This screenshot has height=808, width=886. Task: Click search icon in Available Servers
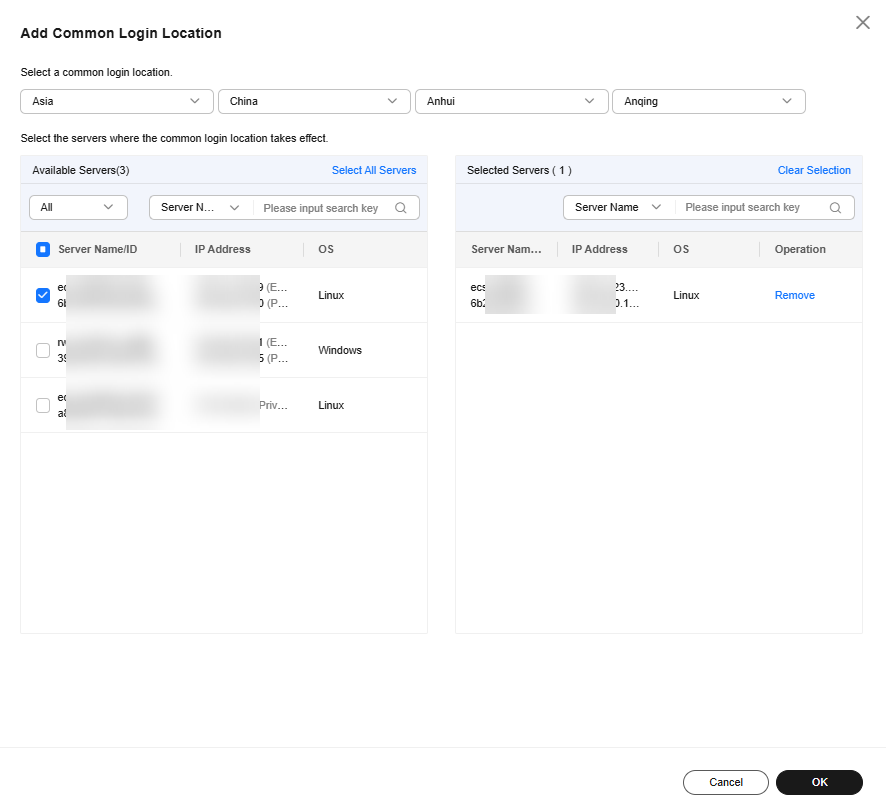point(401,208)
